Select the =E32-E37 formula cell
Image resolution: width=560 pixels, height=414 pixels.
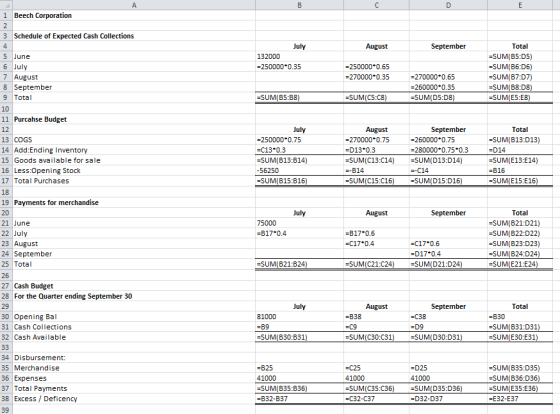pos(520,399)
